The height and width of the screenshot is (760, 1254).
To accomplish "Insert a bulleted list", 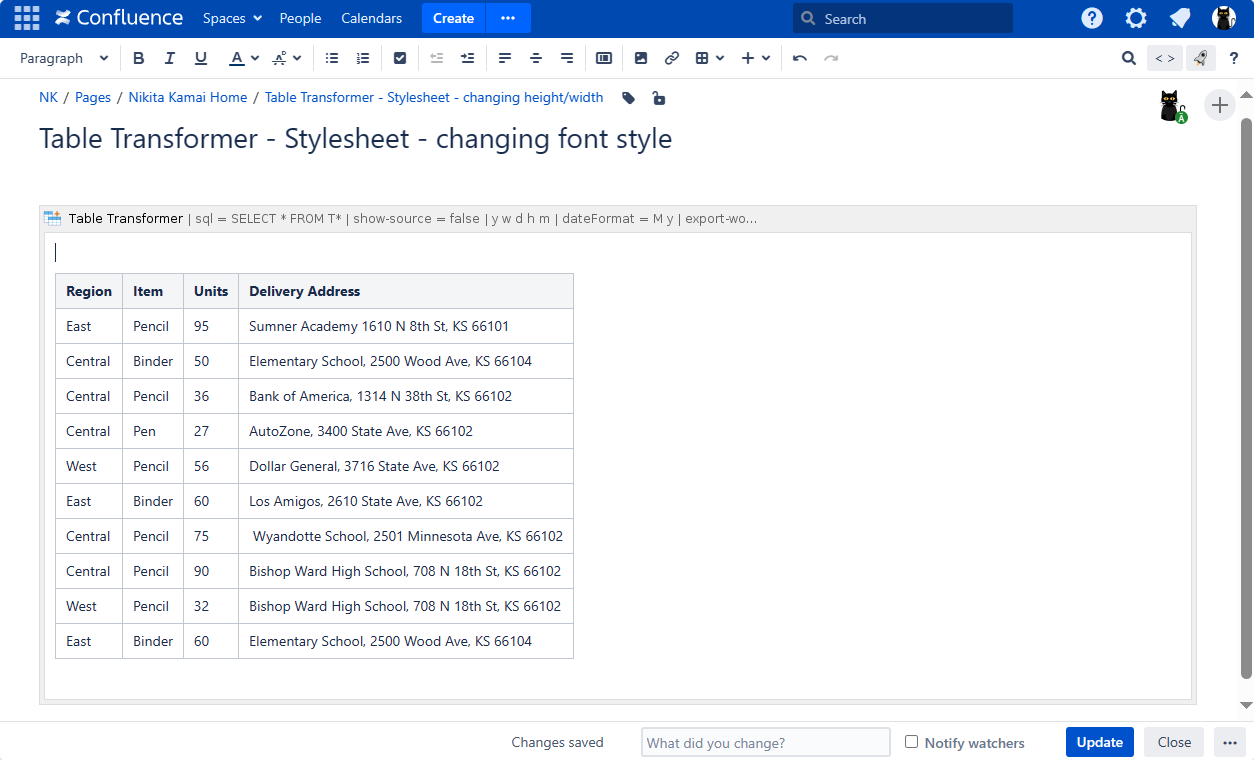I will [332, 58].
